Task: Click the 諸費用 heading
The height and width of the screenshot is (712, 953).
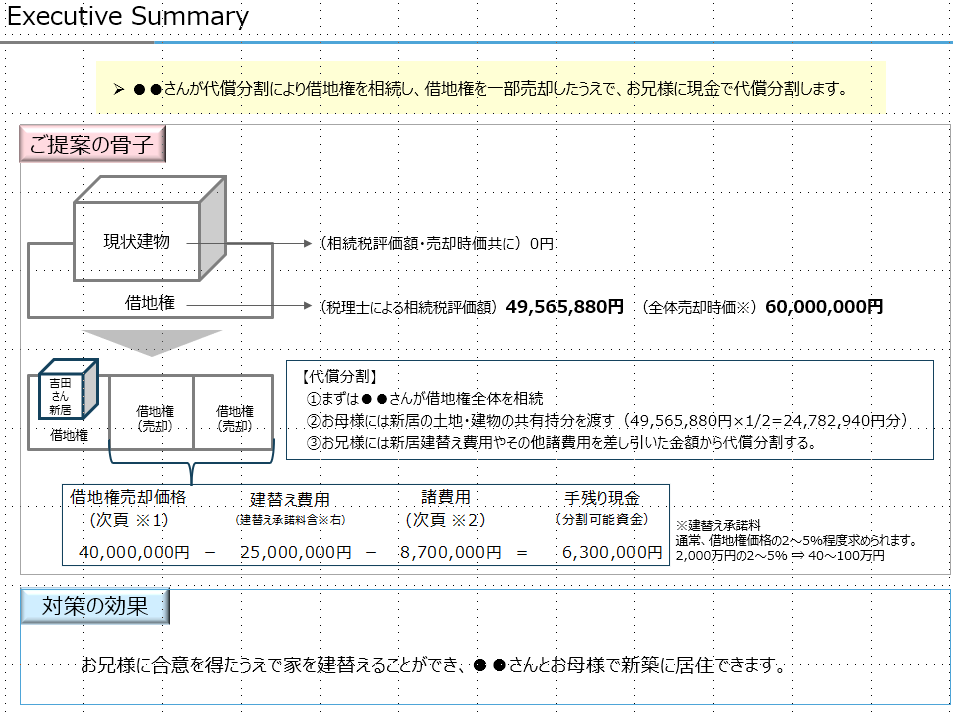Action: point(446,497)
